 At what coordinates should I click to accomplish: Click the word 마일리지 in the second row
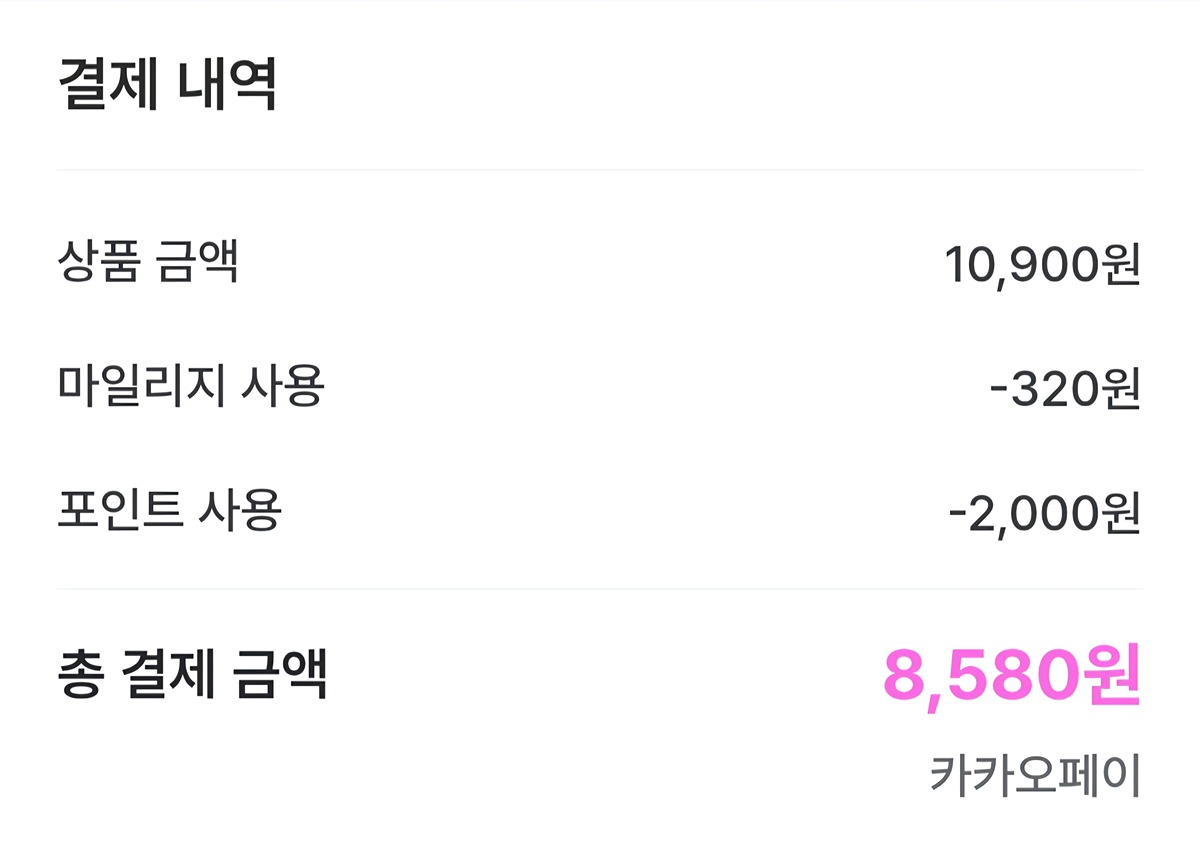140,387
